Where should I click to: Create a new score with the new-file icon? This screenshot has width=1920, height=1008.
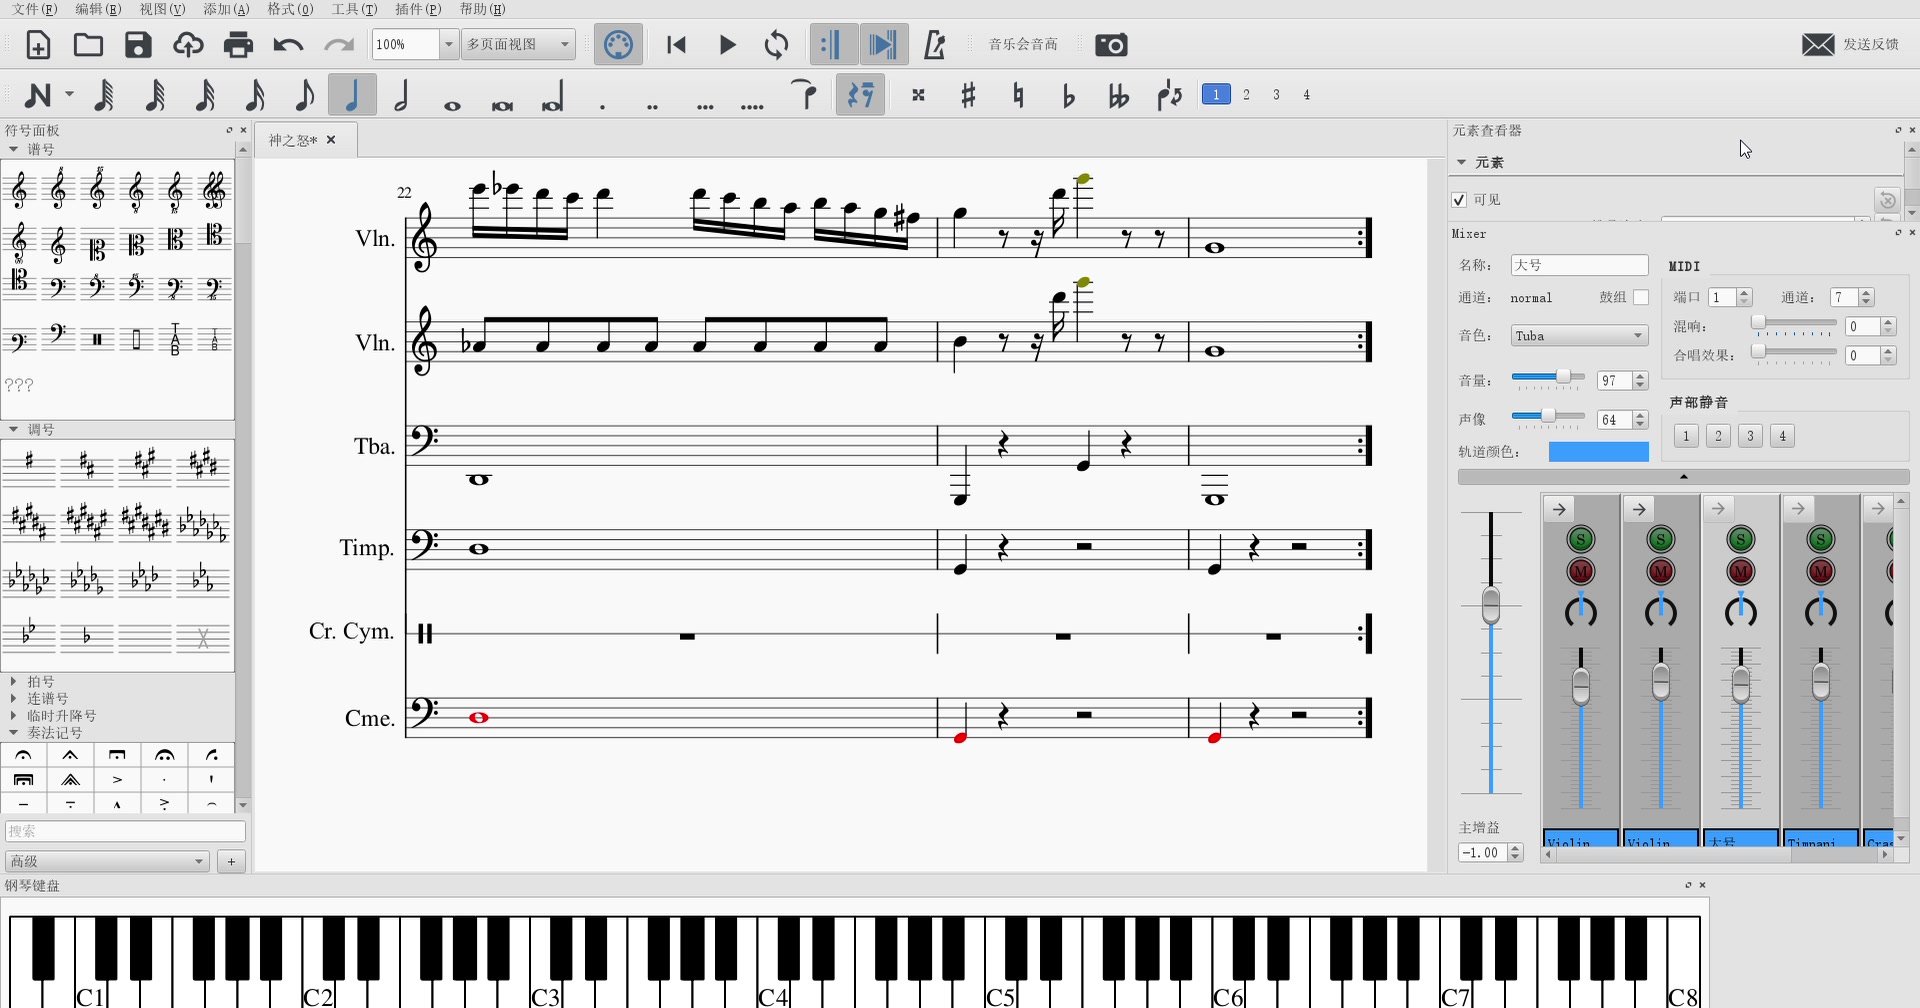pos(38,45)
